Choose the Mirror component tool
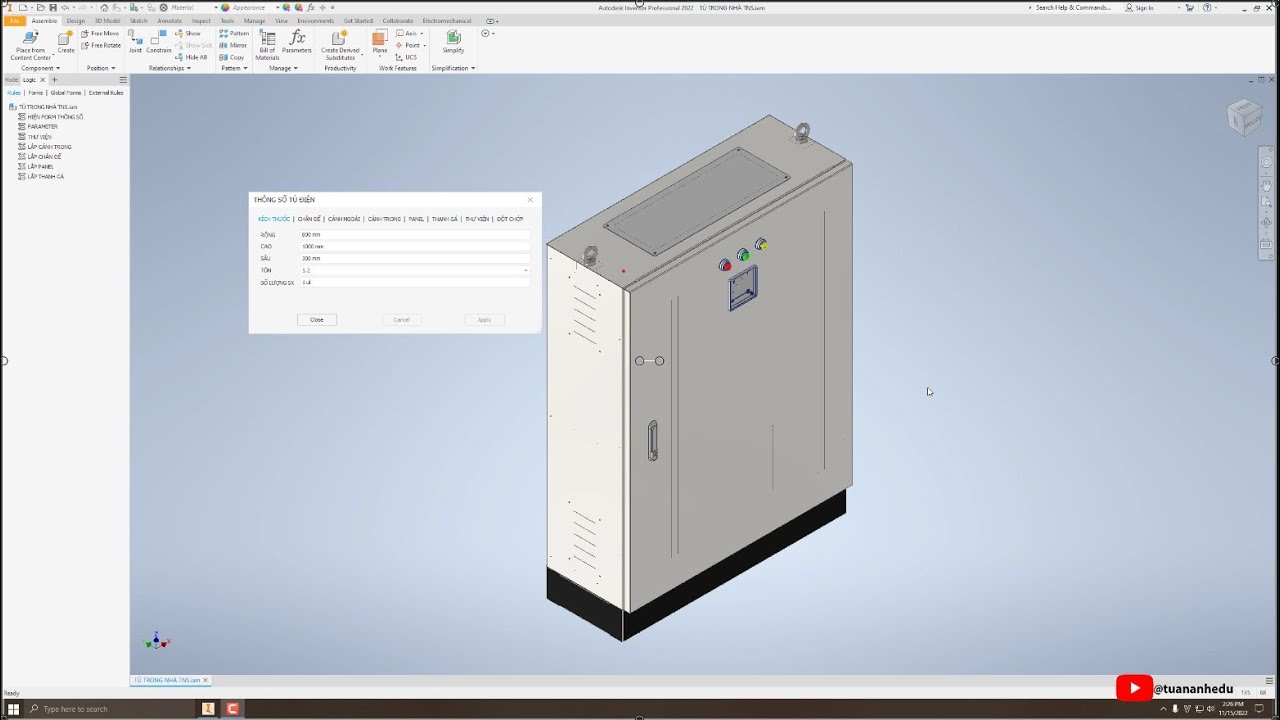 pos(233,45)
